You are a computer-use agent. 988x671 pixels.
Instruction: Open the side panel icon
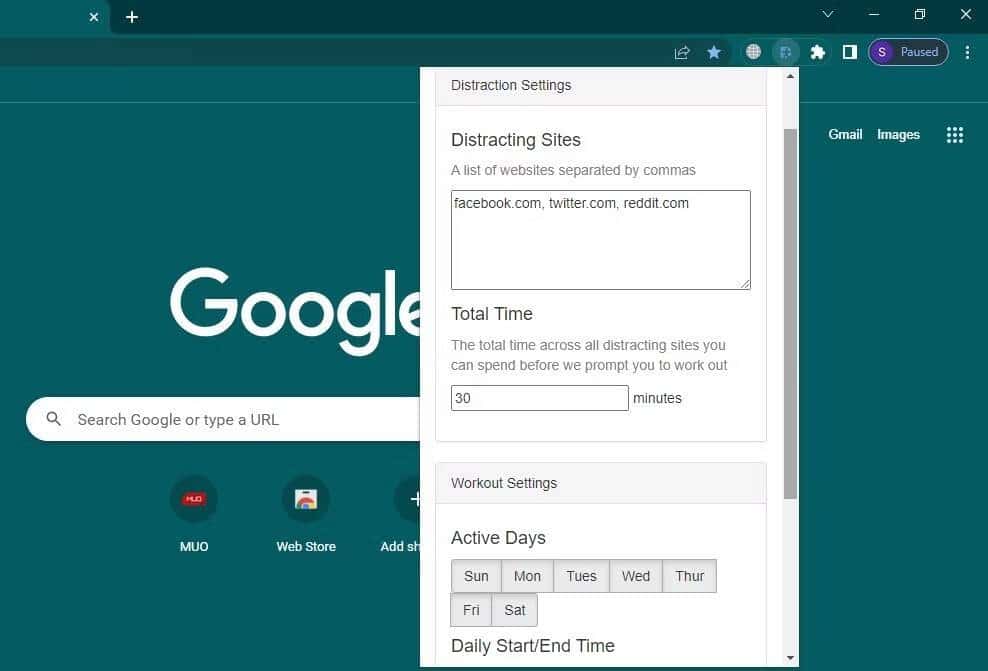[x=849, y=52]
